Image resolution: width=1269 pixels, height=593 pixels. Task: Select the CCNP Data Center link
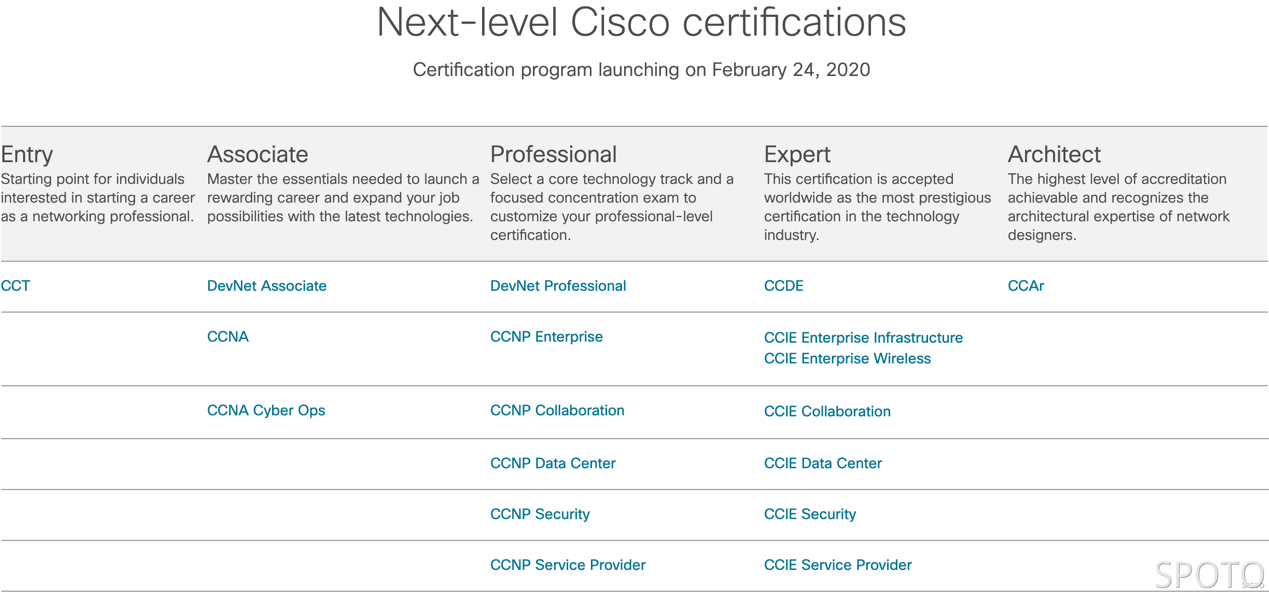pos(553,463)
